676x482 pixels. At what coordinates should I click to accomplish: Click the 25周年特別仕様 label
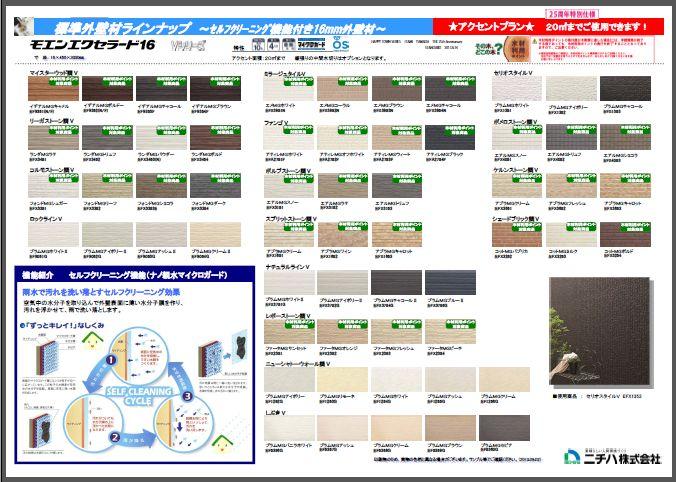pos(571,13)
